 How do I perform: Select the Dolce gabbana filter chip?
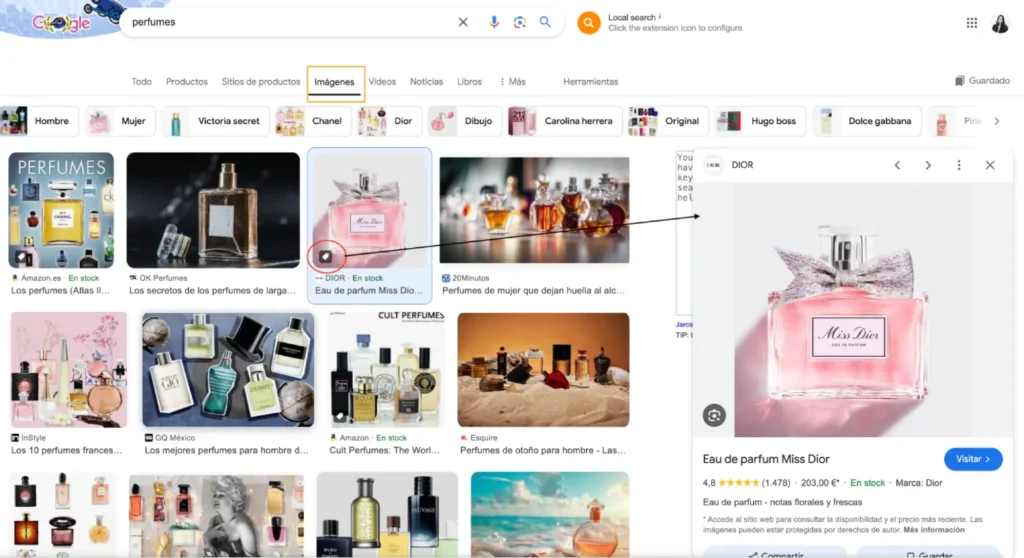pos(867,121)
